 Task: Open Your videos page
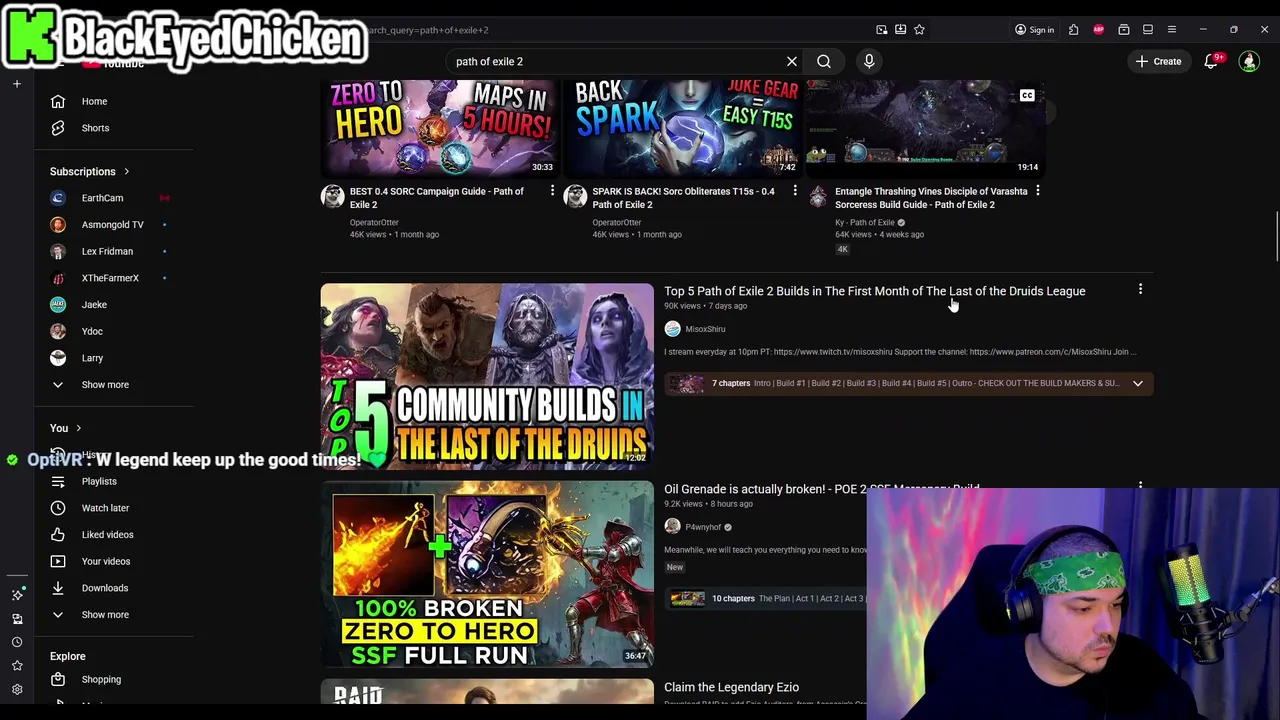coord(106,561)
